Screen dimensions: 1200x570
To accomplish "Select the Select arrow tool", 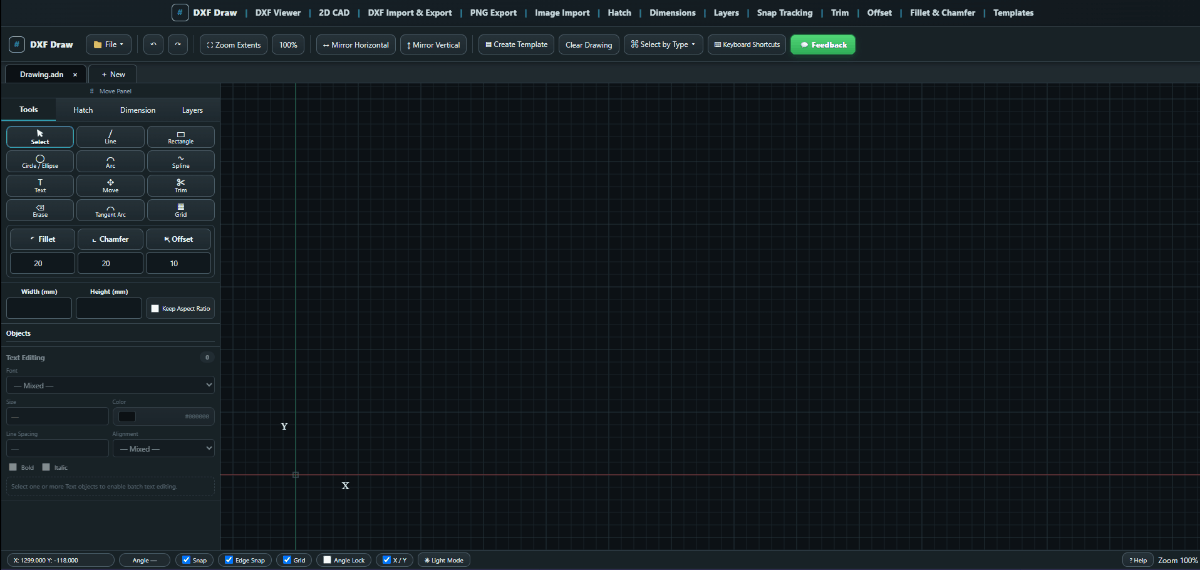I will (40, 137).
